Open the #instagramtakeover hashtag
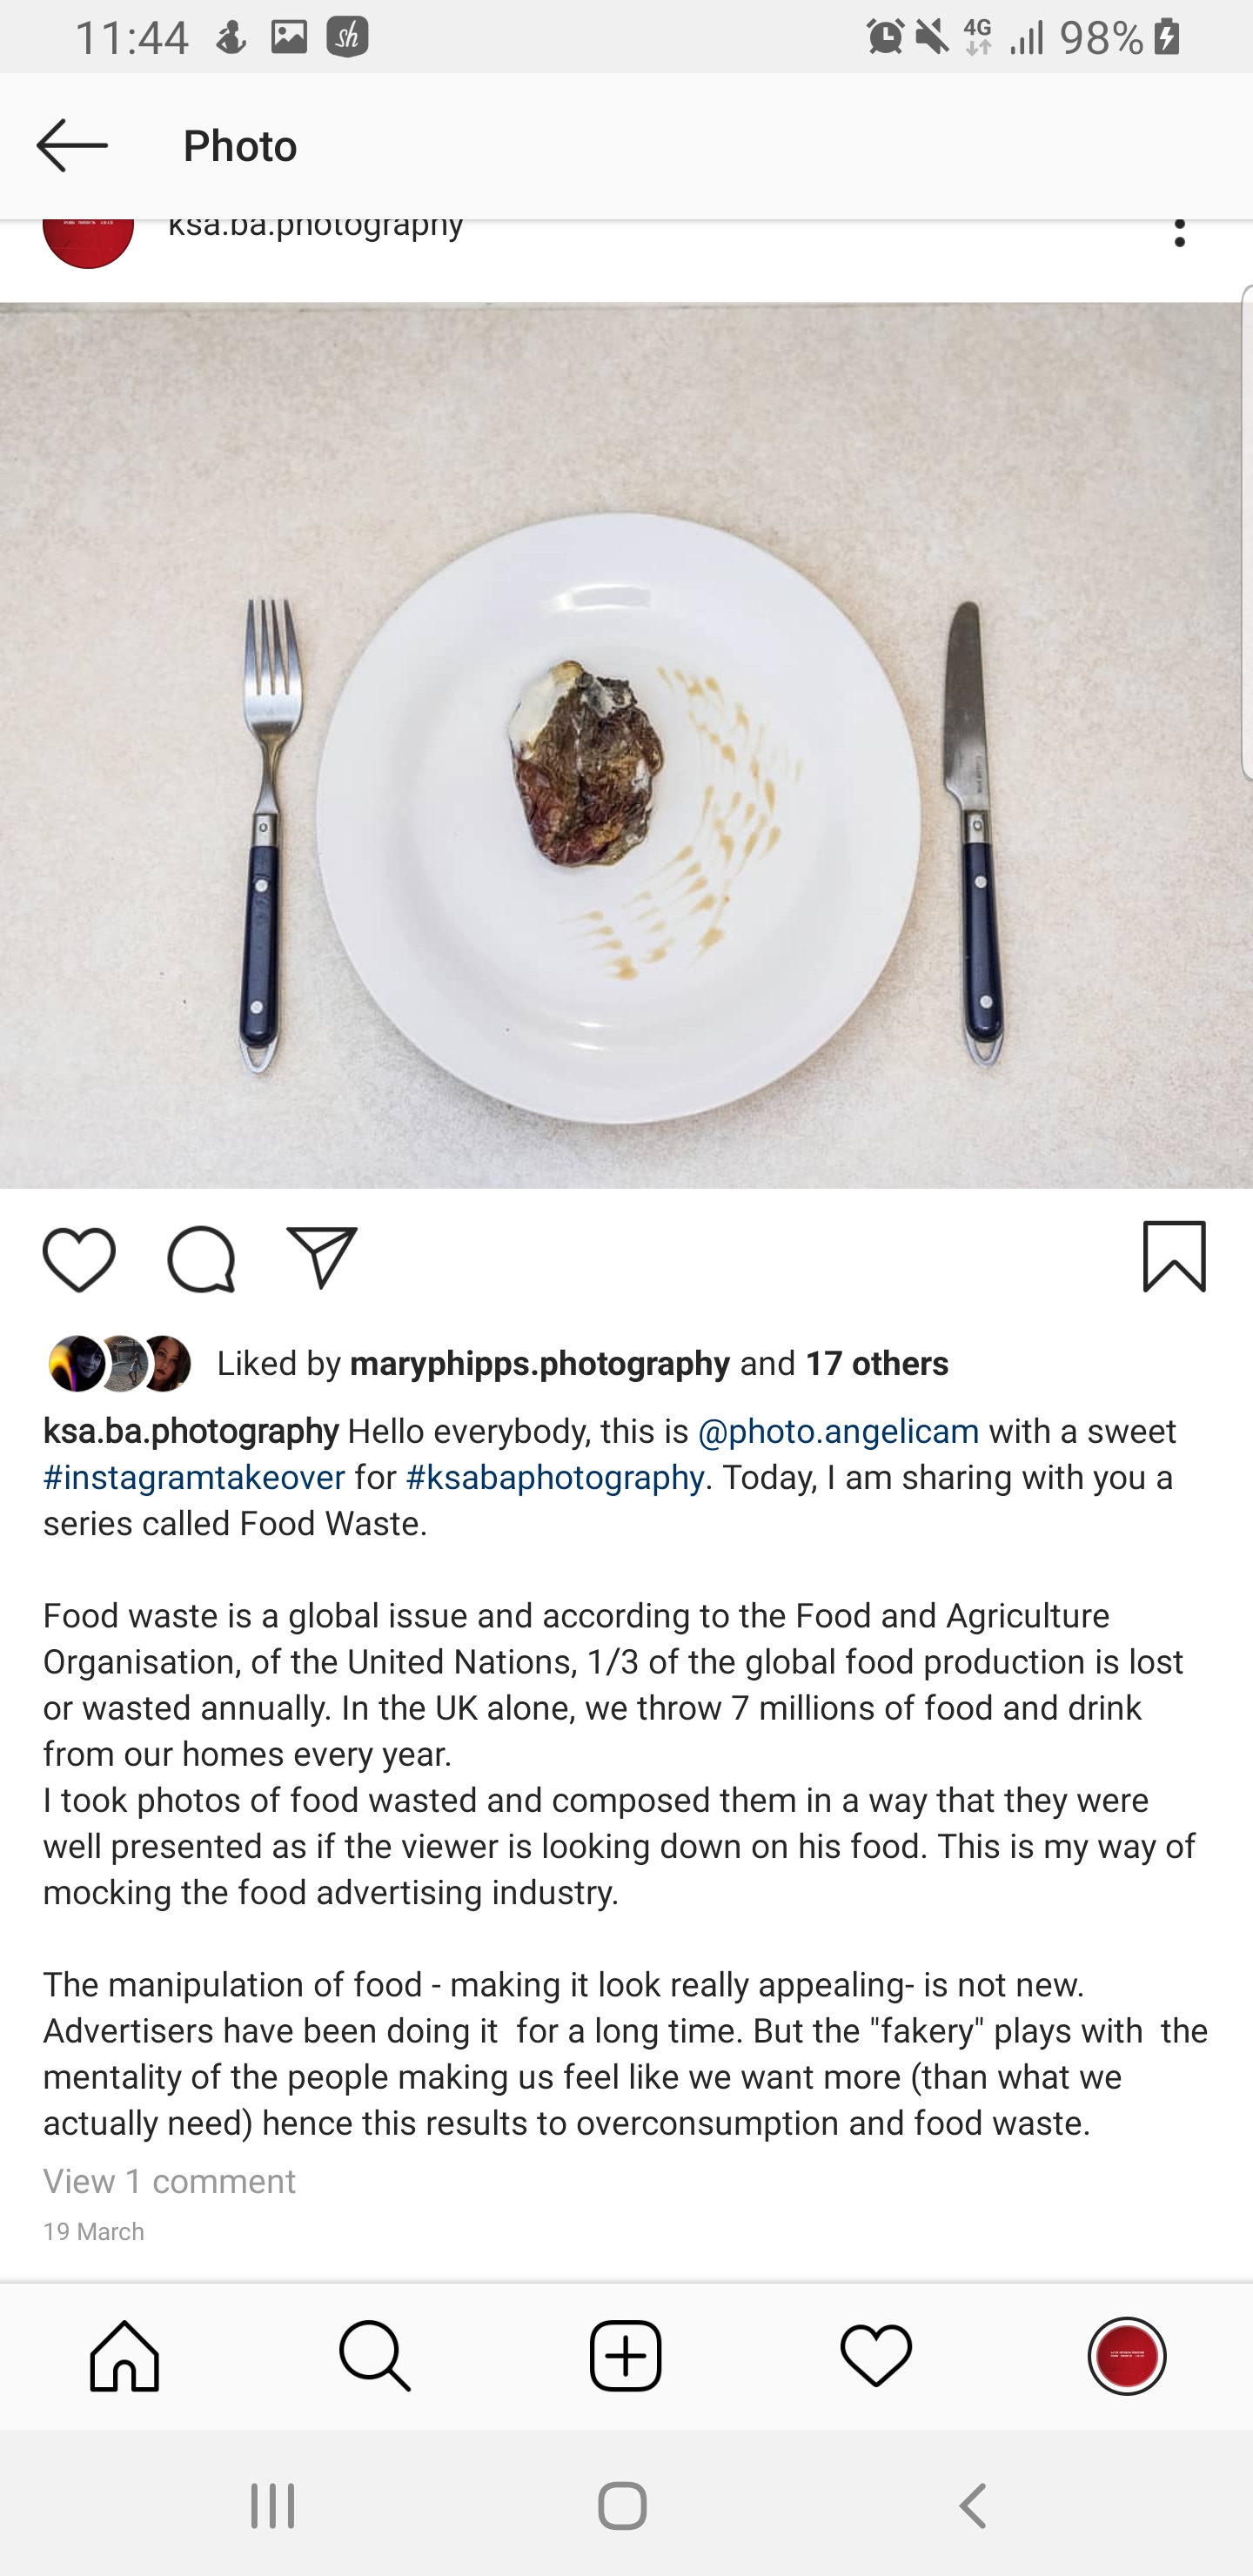This screenshot has width=1253, height=2576. coord(194,1478)
